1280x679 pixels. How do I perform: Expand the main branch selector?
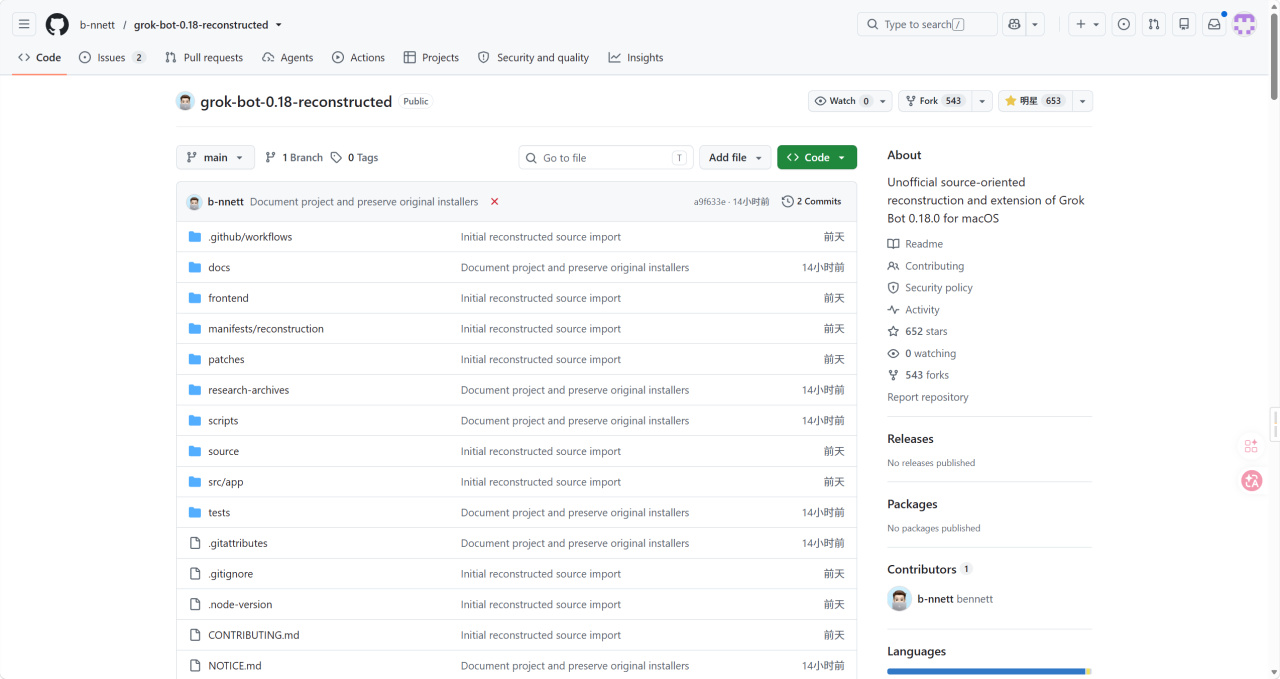tap(215, 157)
